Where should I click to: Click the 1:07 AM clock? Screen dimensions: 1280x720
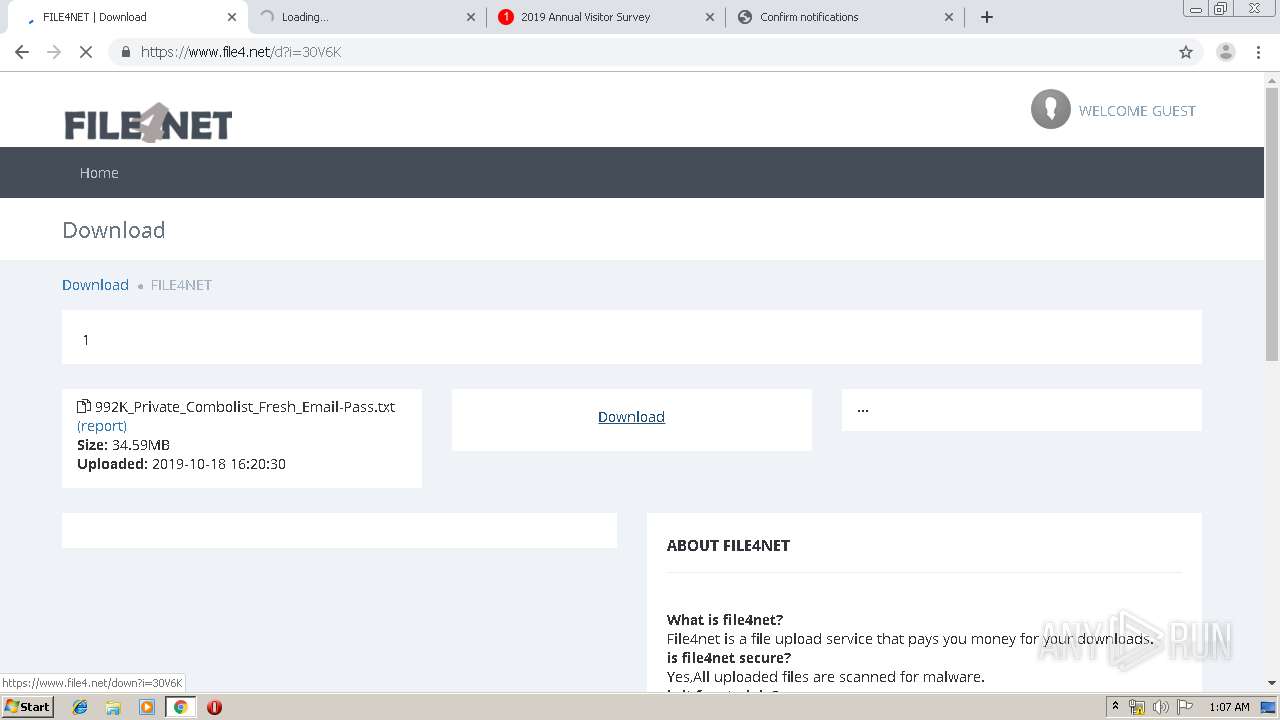[x=1229, y=707]
